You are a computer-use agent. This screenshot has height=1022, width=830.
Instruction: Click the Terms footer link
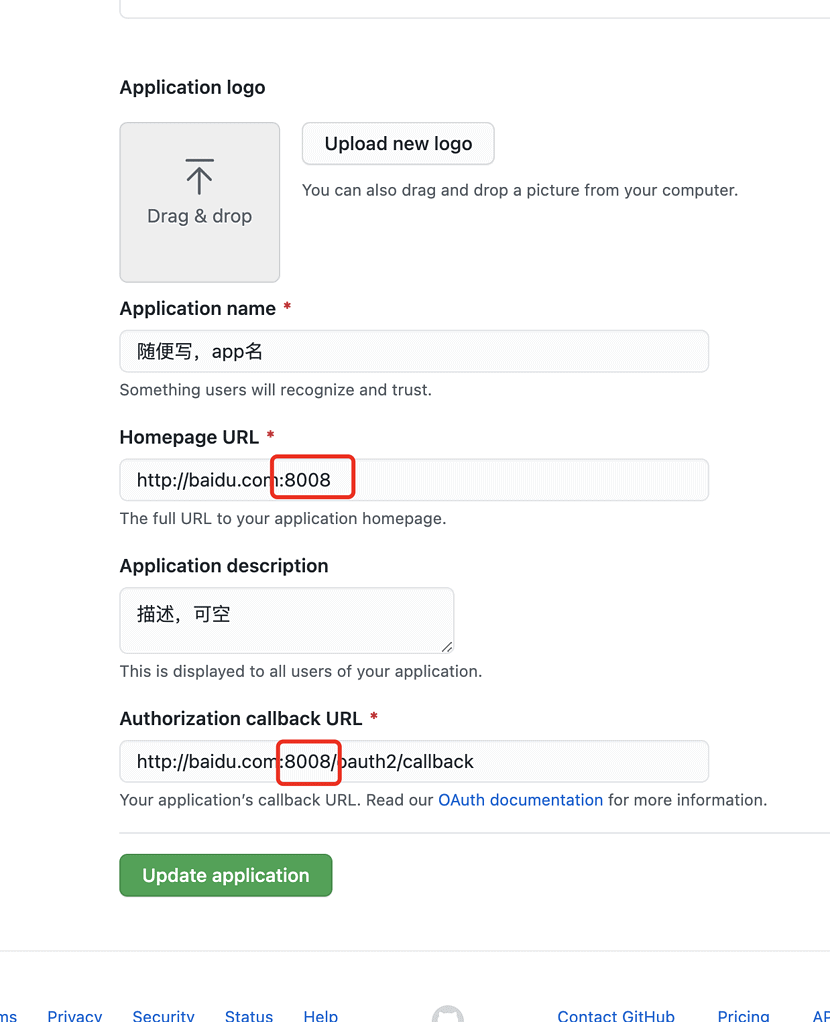6,1015
